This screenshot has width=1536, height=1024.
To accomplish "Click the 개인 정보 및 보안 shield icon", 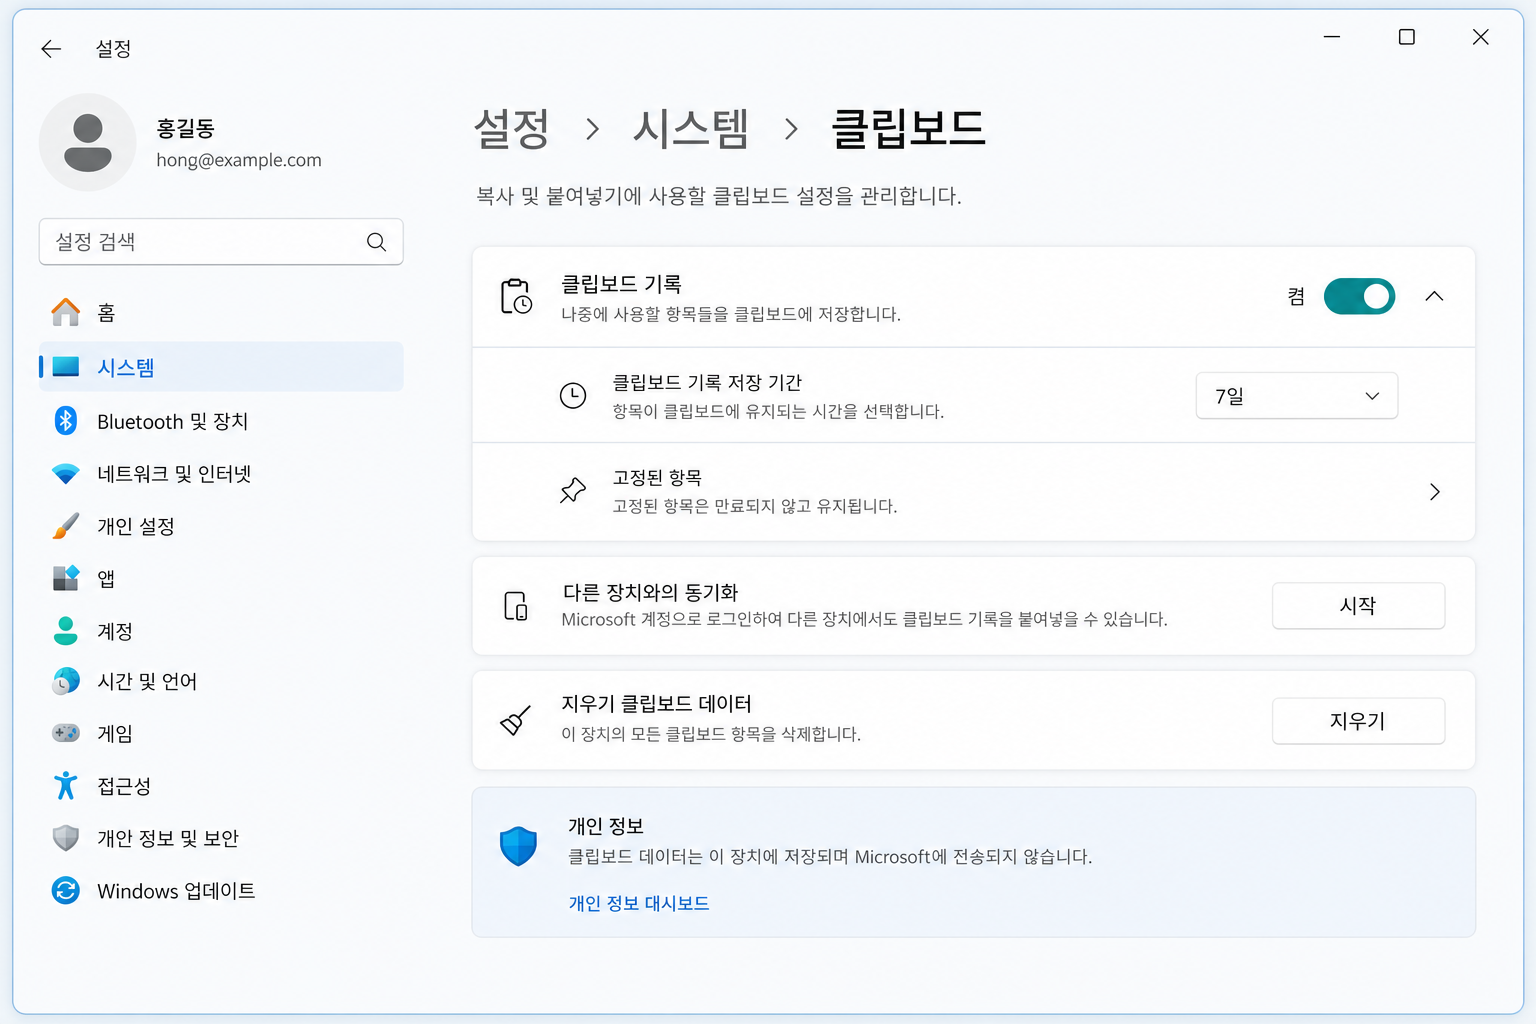I will click(66, 838).
